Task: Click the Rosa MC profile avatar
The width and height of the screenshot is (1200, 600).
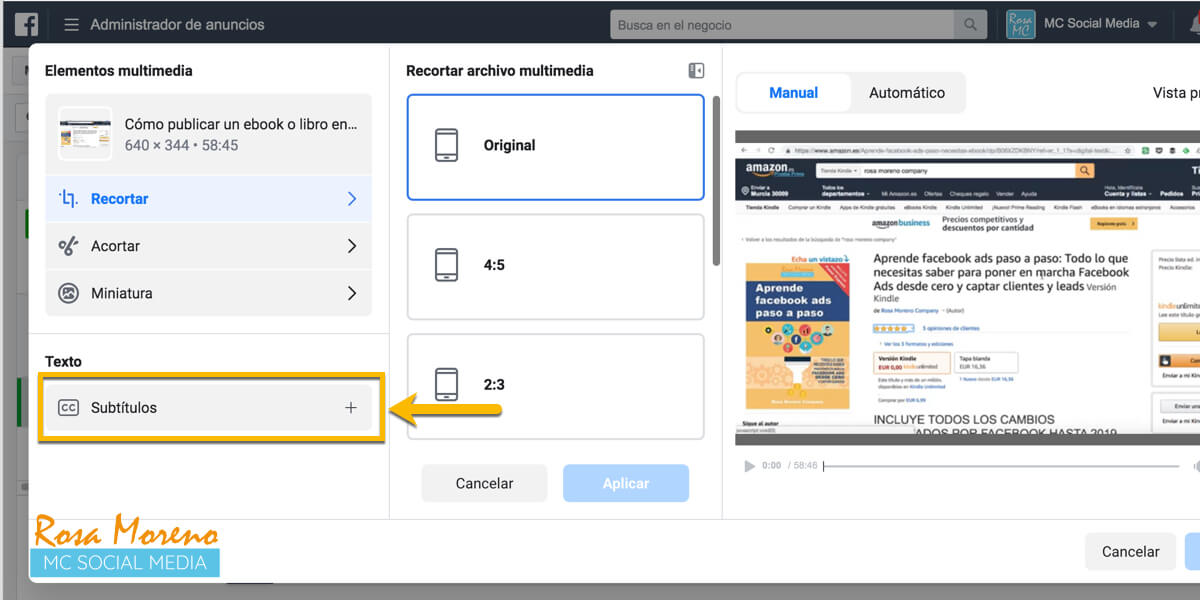Action: click(1020, 24)
